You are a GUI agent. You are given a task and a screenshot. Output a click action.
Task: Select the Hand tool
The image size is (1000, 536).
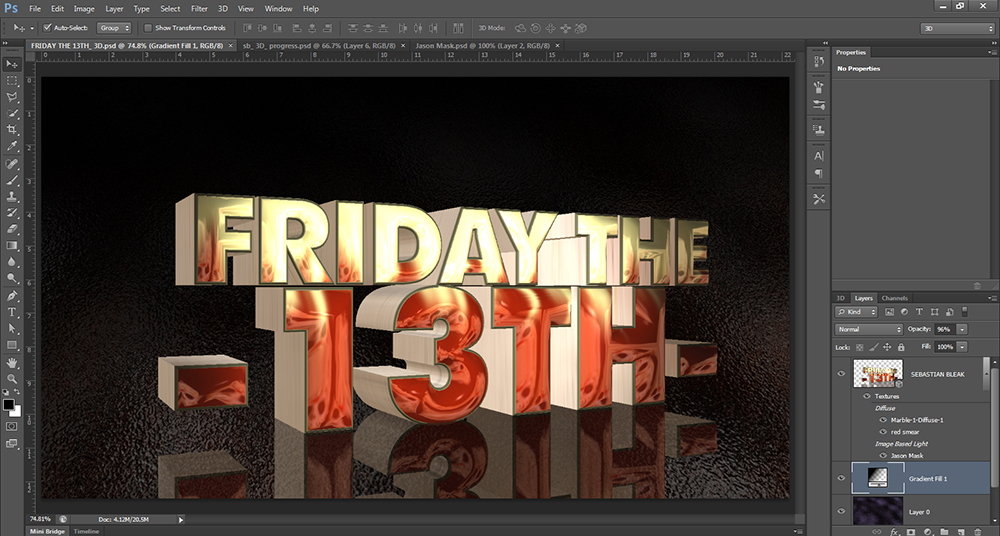tap(13, 362)
